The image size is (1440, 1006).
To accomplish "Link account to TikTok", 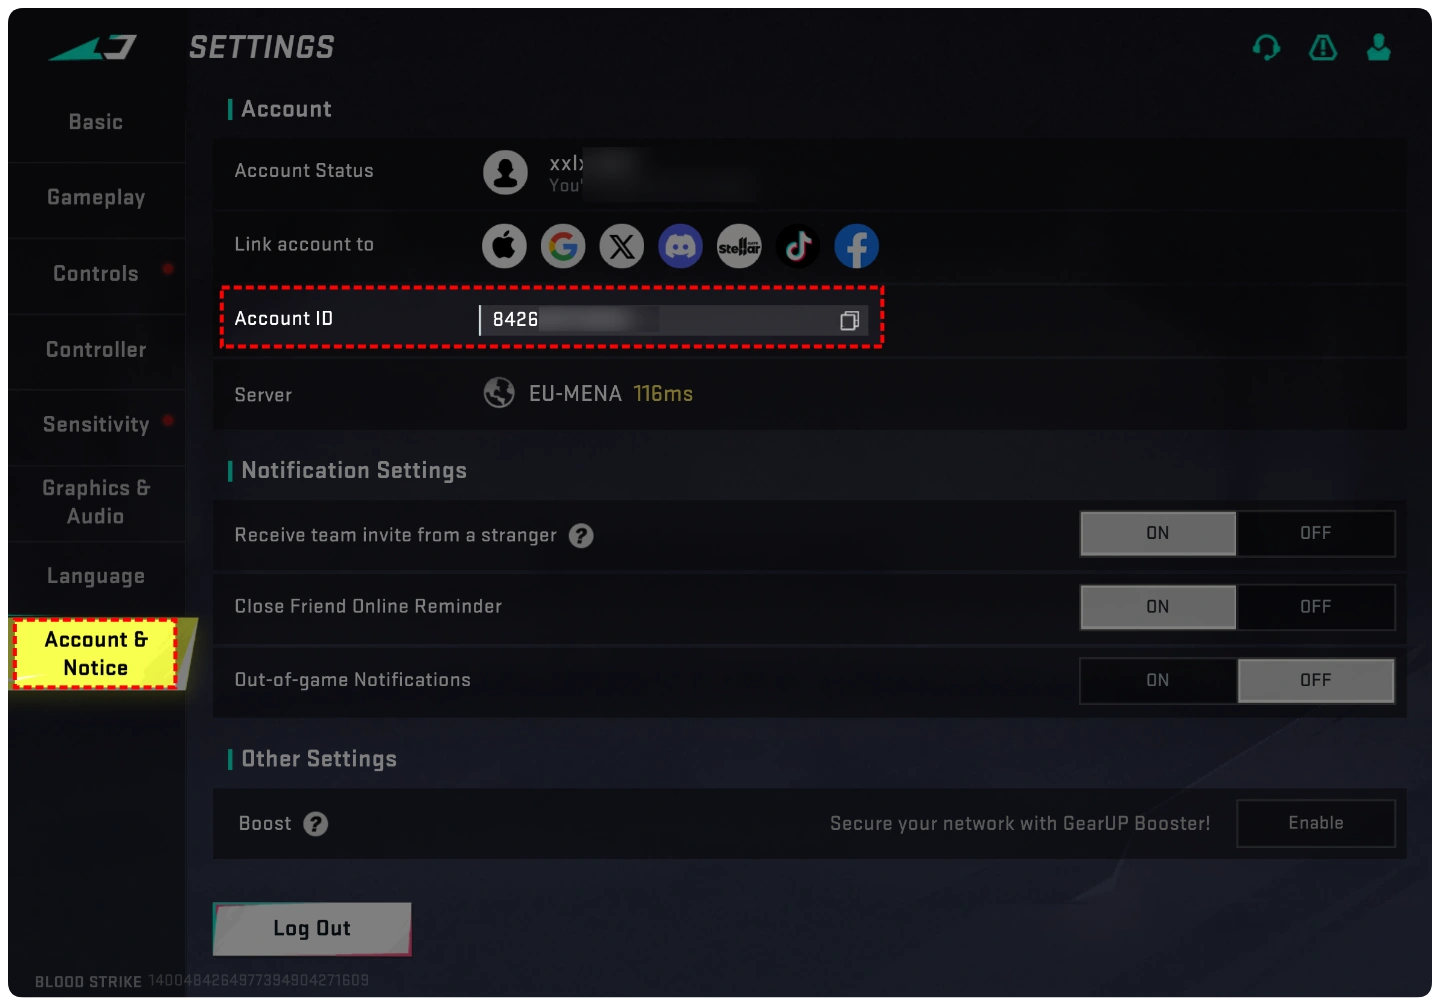I will pos(798,246).
